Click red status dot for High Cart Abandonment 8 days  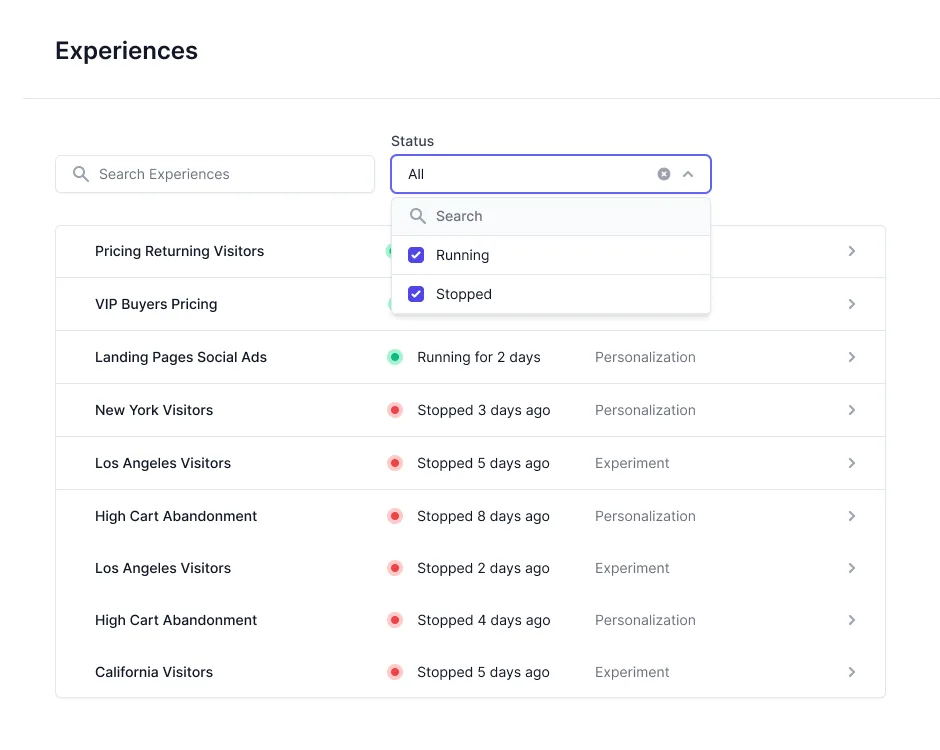coord(395,516)
